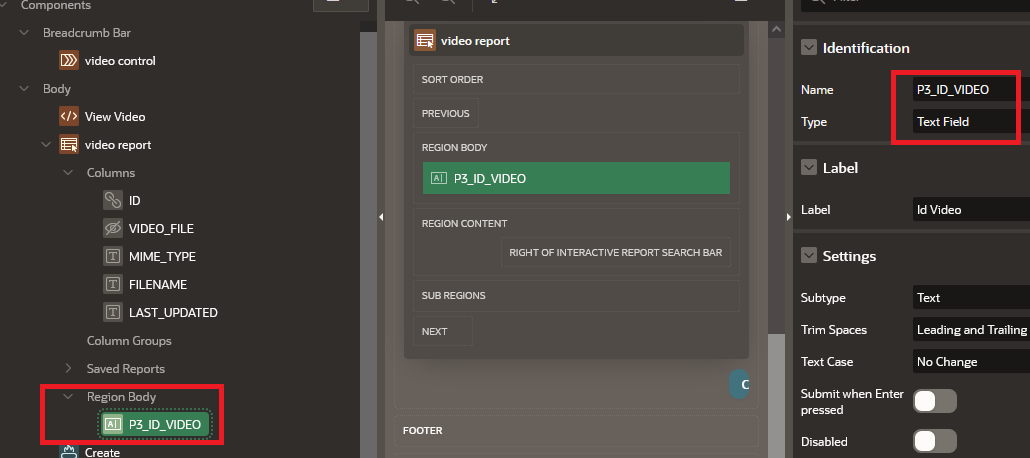
Task: Toggle the Disabled switch
Action: (935, 441)
